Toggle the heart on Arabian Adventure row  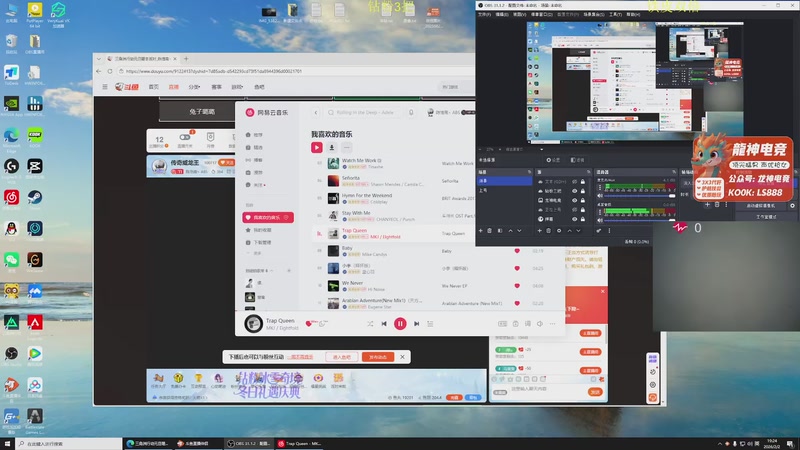pyautogui.click(x=517, y=303)
